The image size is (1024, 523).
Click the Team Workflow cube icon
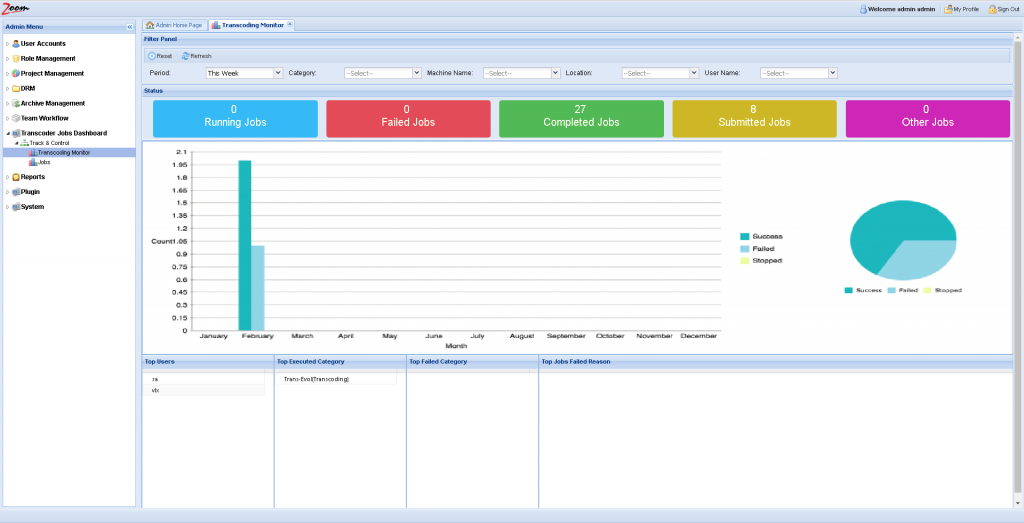[x=16, y=118]
